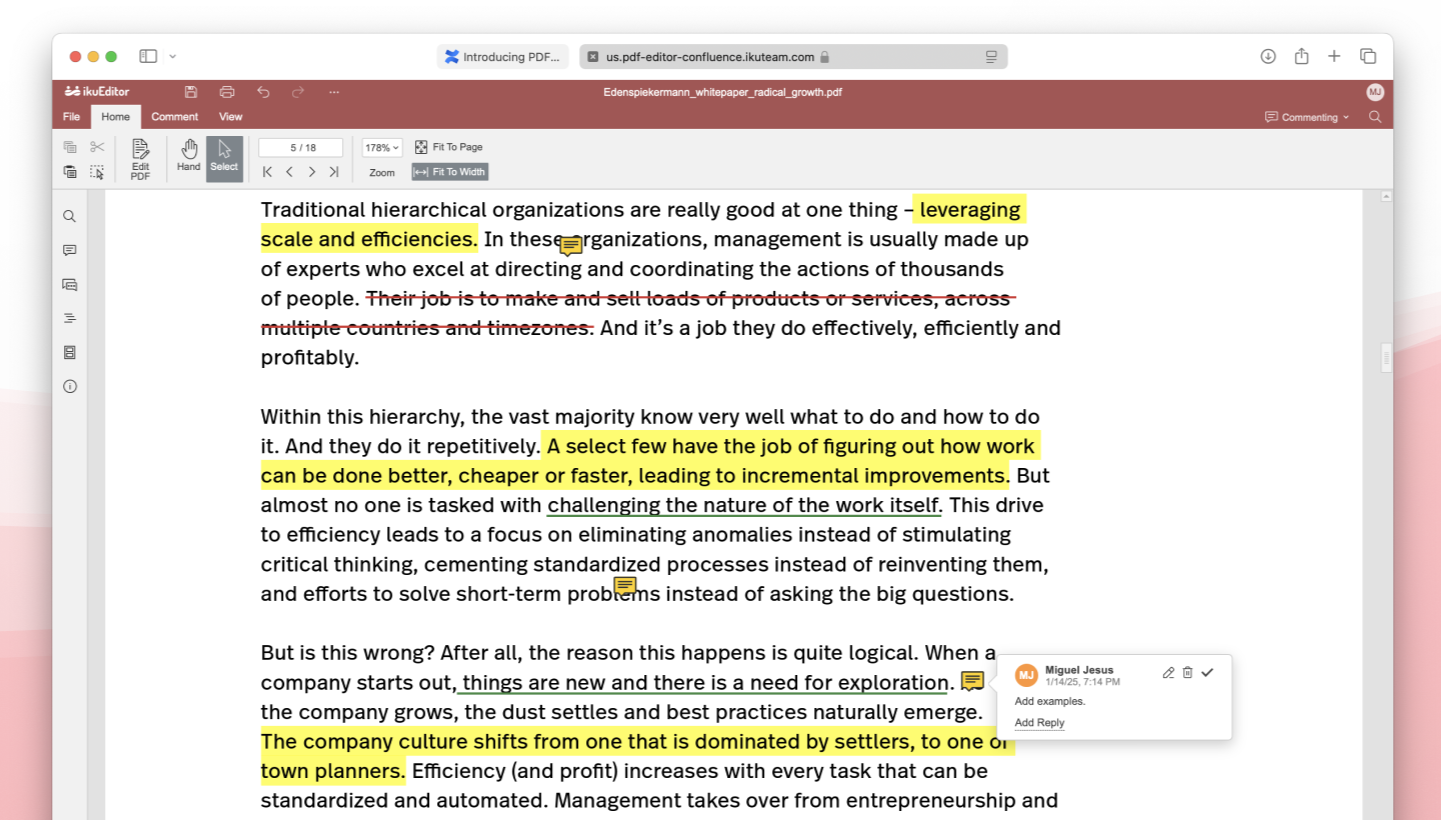Click the file name Edenspiekermann_whitepaper_radical_growth.pdf

[x=723, y=92]
